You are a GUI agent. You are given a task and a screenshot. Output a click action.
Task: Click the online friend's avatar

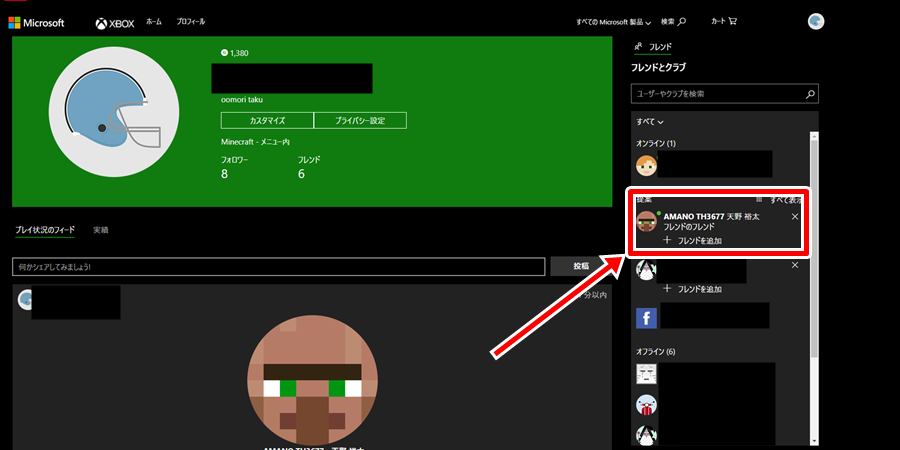[x=647, y=165]
